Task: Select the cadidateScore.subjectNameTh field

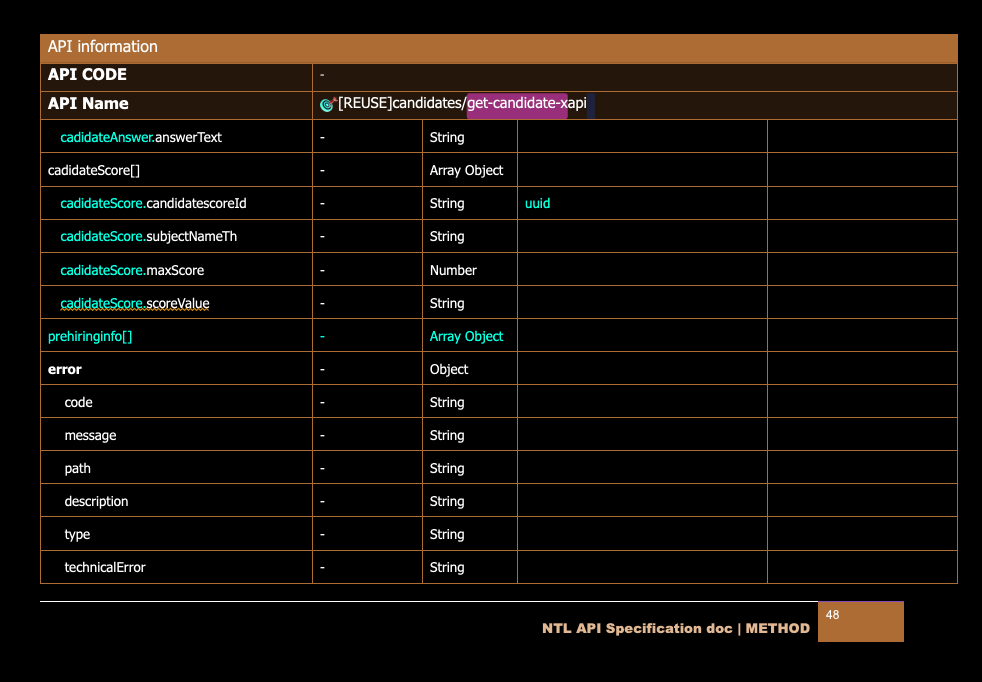Action: (x=148, y=236)
